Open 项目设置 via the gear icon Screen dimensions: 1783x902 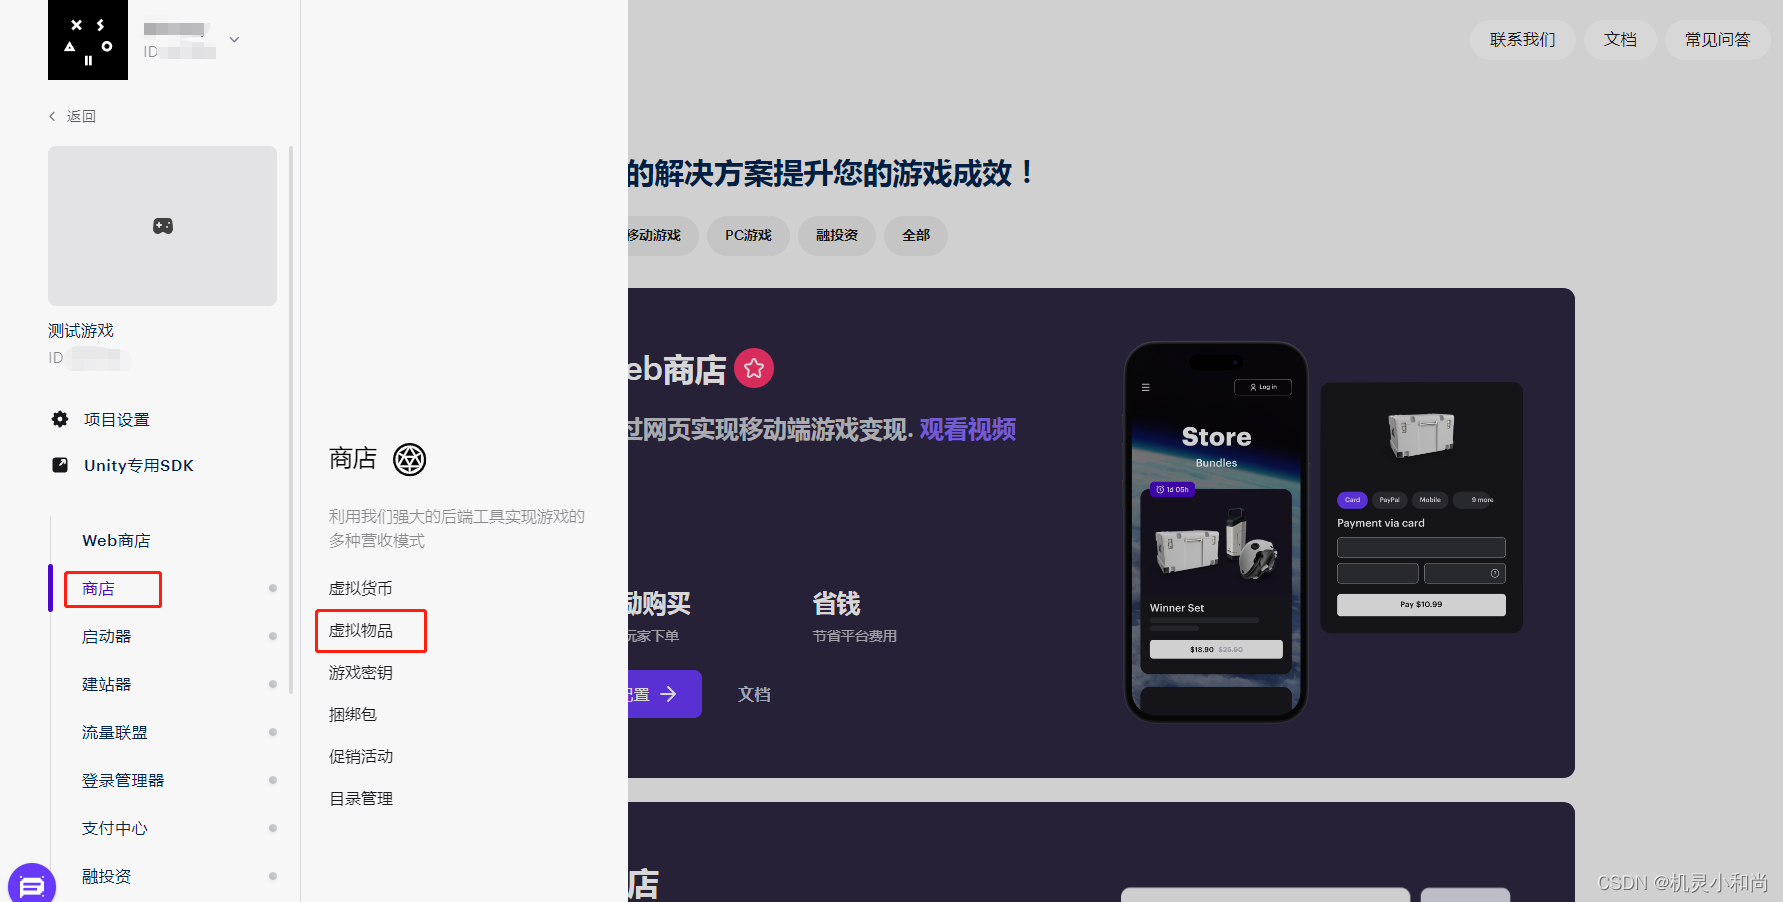point(59,419)
